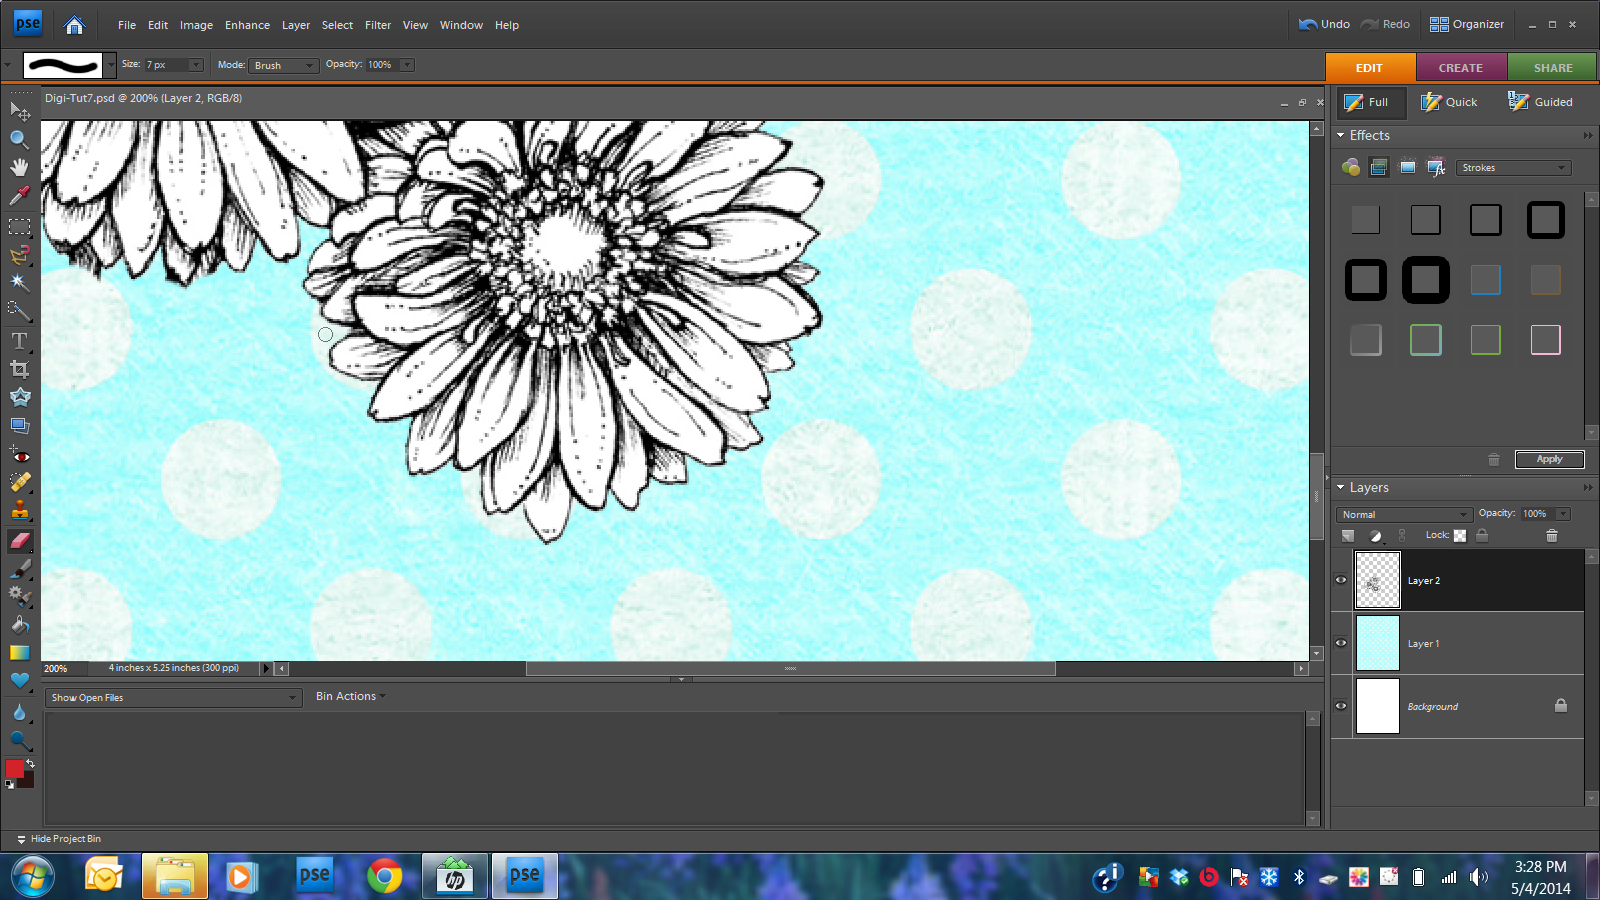Select the Magic Wand tool

pyautogui.click(x=19, y=283)
